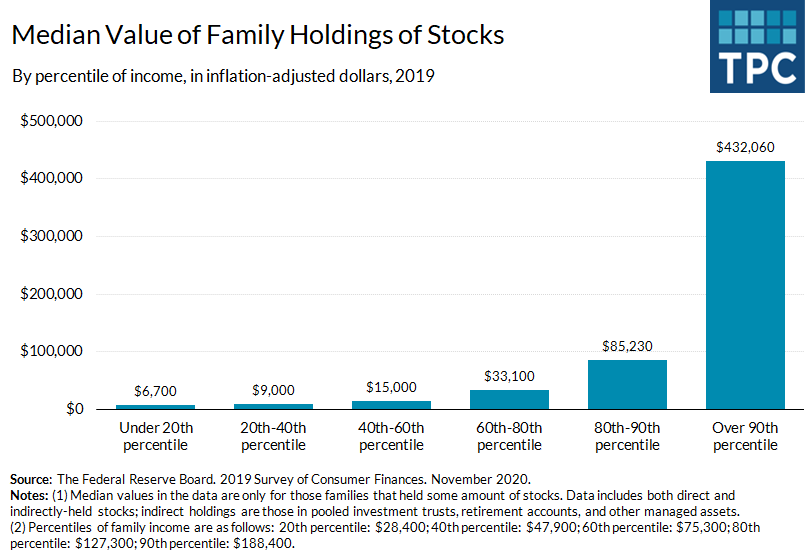Click the chart title text
The width and height of the screenshot is (805, 557).
point(258,36)
